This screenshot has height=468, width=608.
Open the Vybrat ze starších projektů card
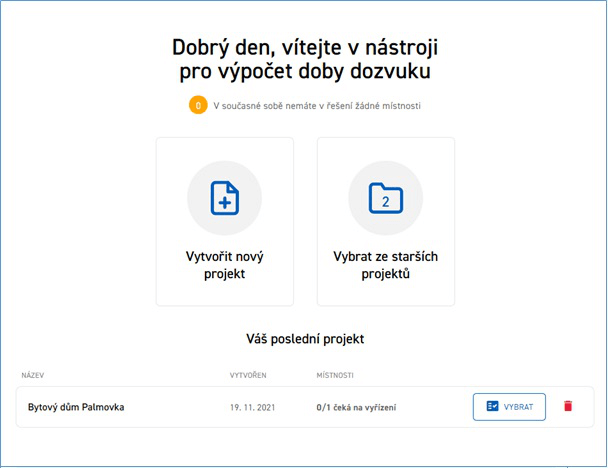(386, 221)
